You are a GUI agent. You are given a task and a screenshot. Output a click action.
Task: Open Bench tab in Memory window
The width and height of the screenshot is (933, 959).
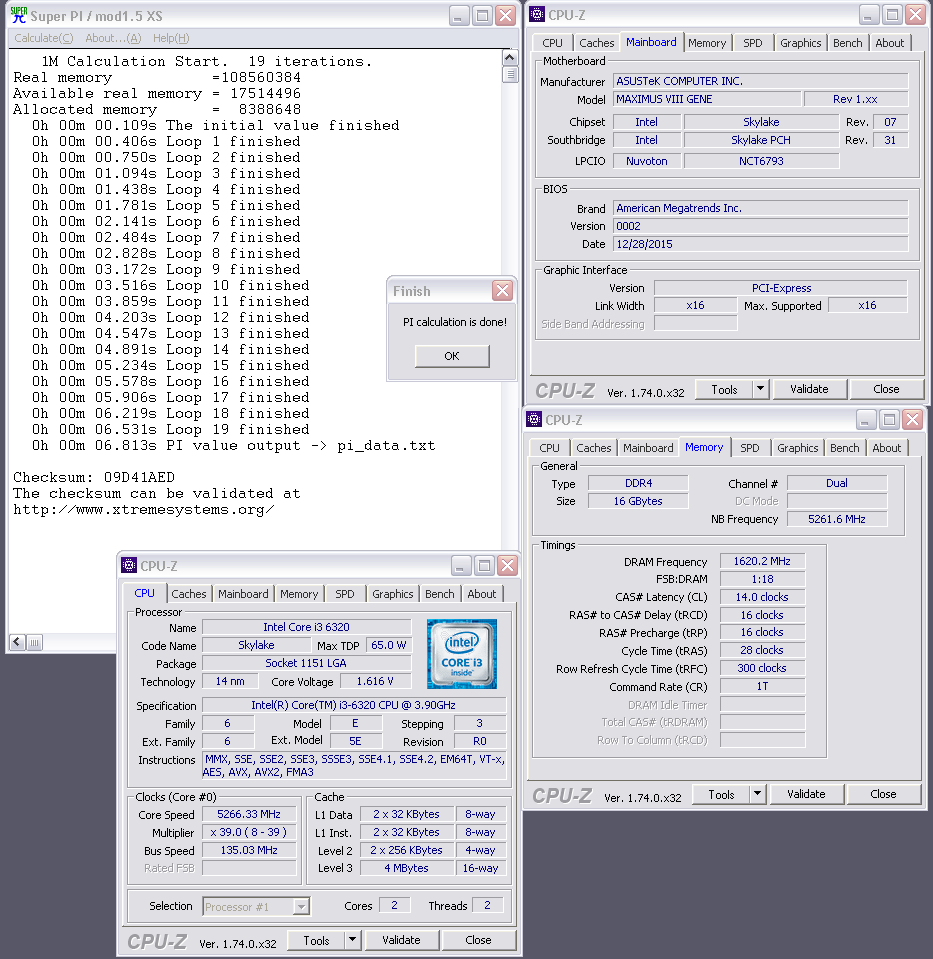844,448
